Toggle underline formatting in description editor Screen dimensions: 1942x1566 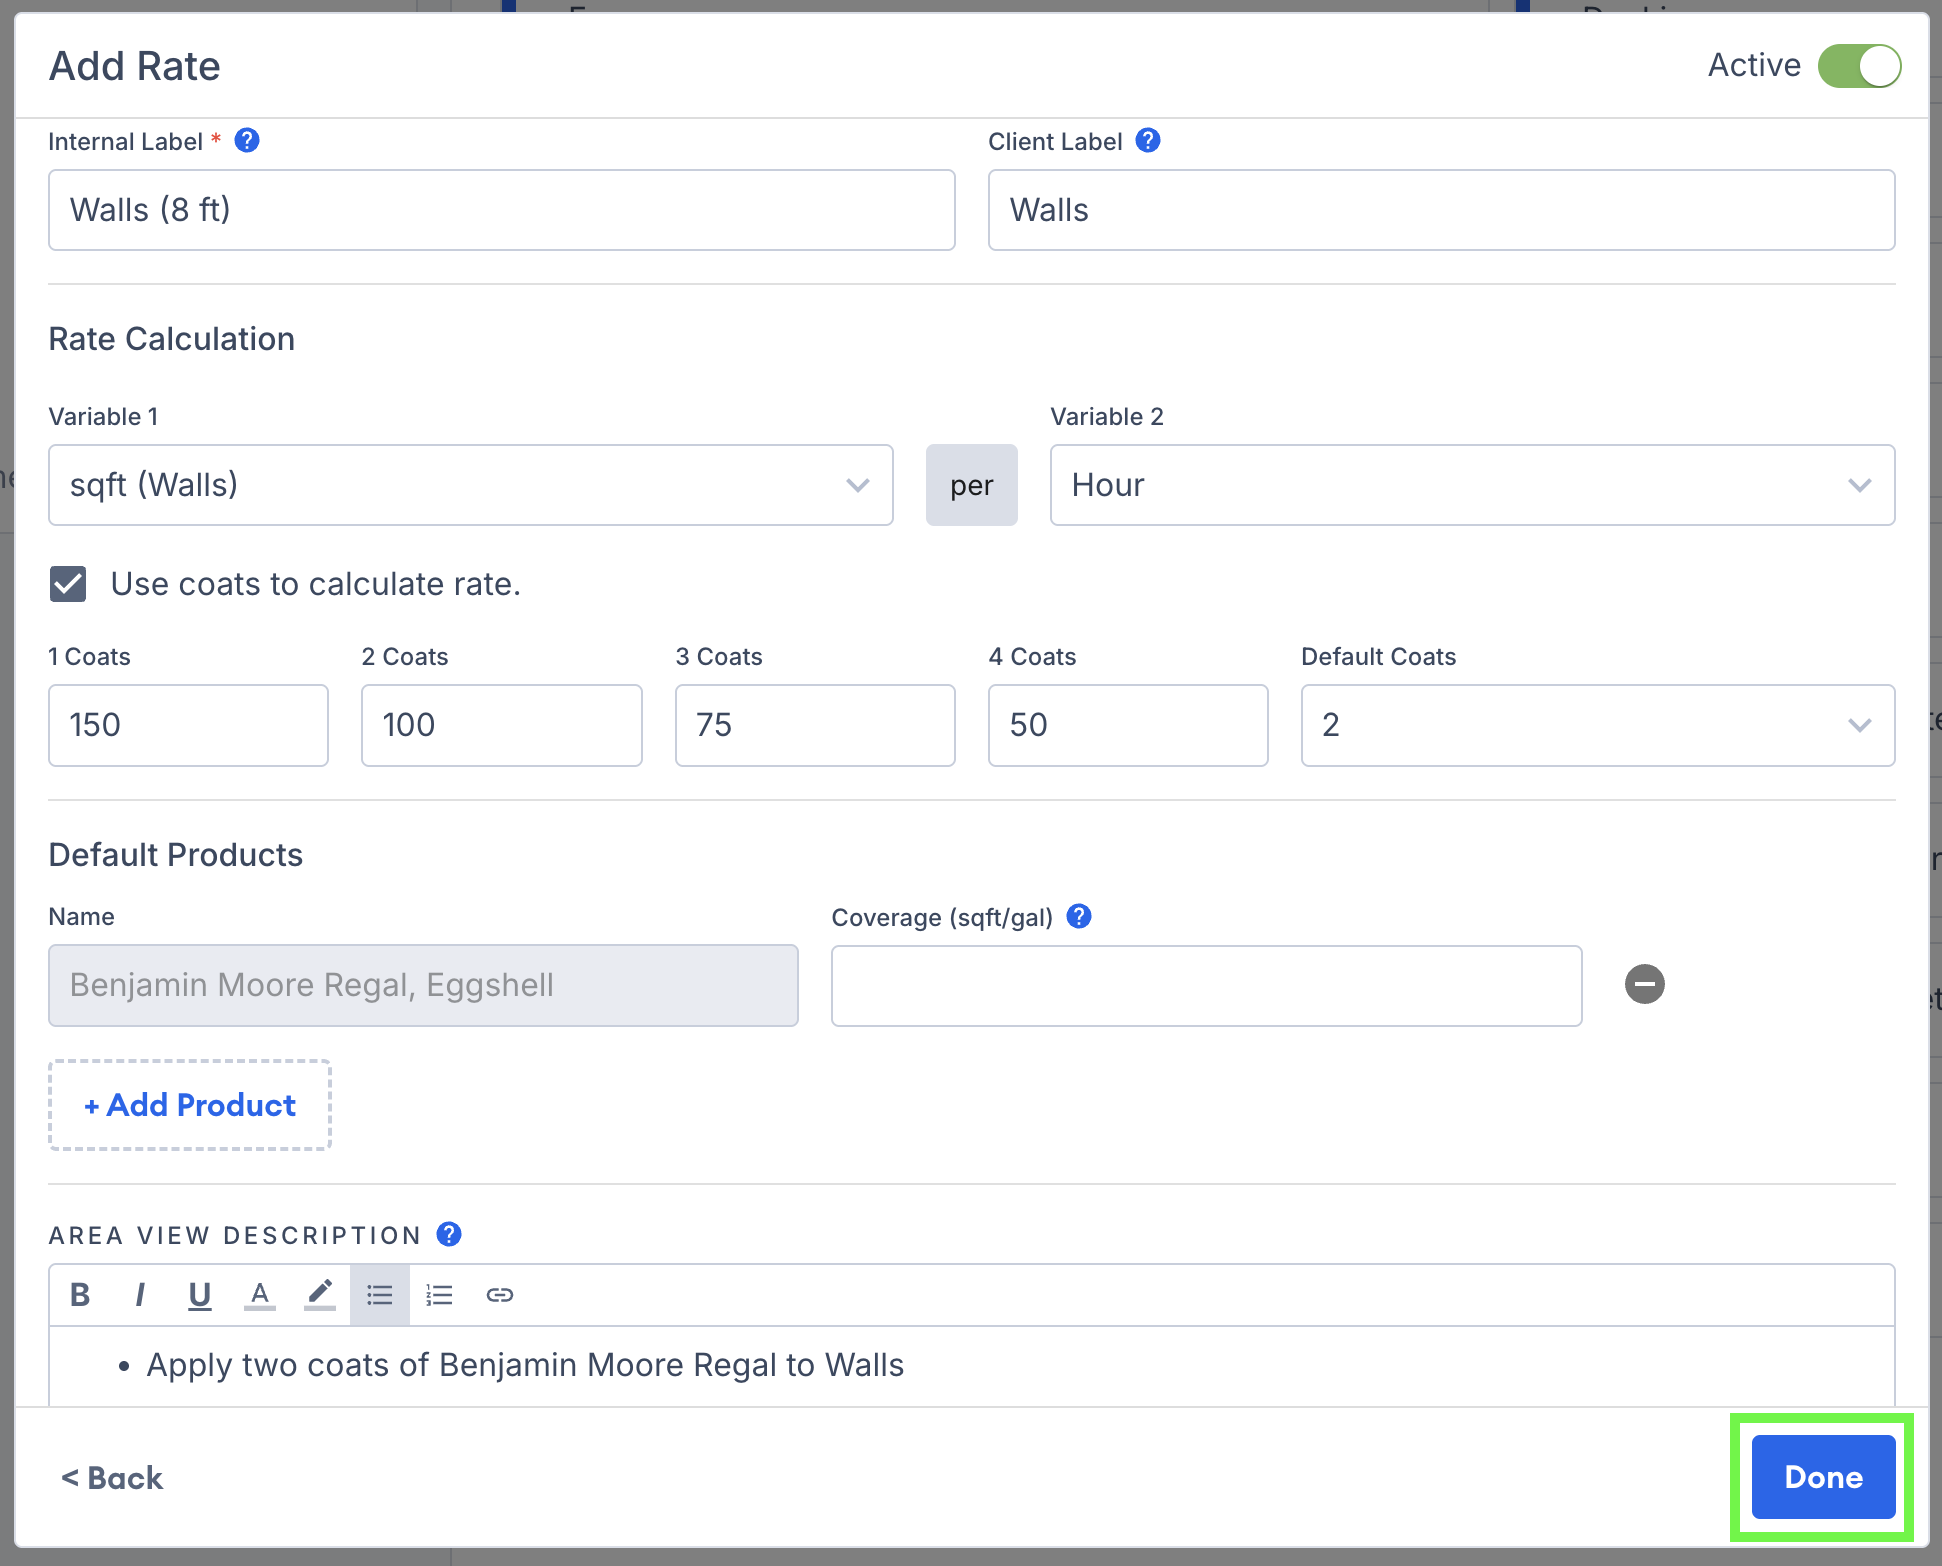(200, 1295)
